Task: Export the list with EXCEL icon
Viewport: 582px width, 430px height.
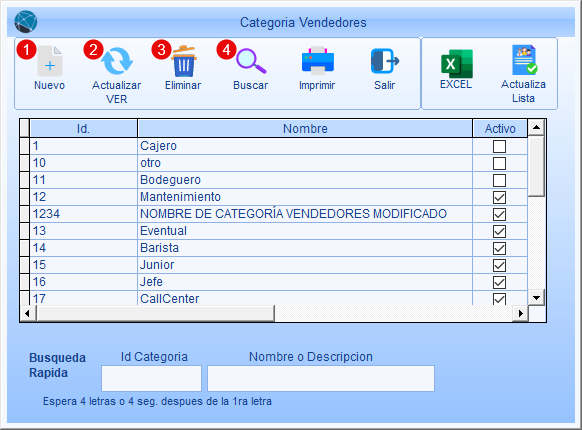Action: tap(457, 64)
